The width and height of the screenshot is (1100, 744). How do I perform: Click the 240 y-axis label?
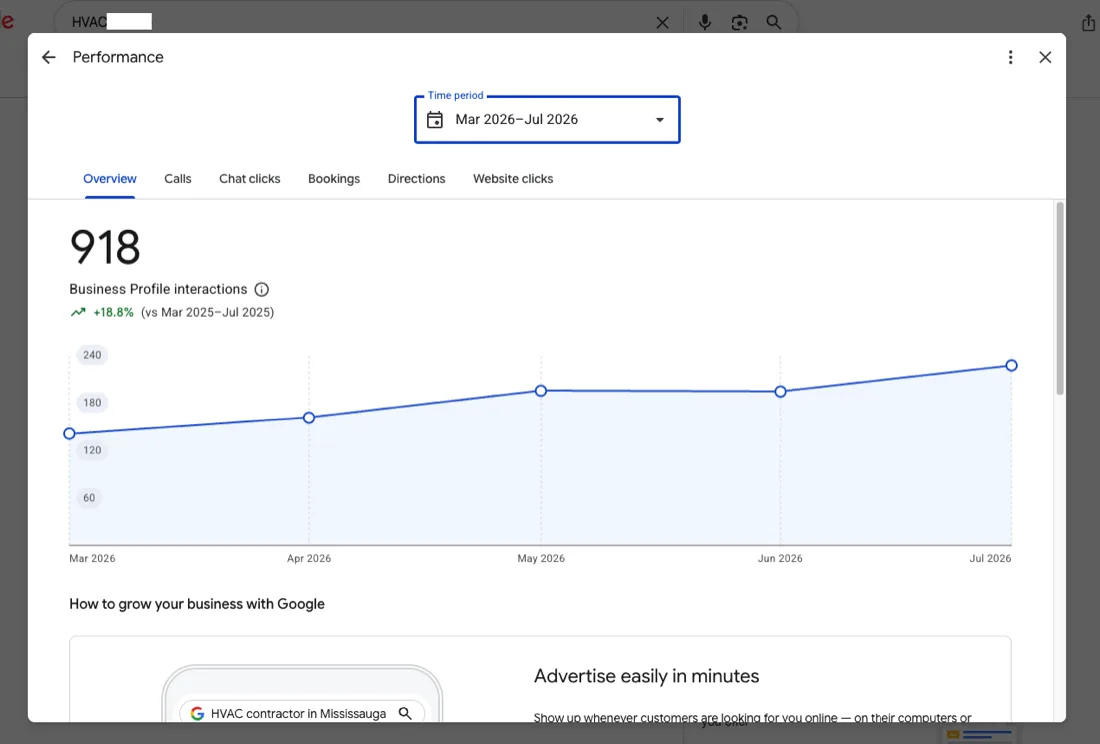92,355
